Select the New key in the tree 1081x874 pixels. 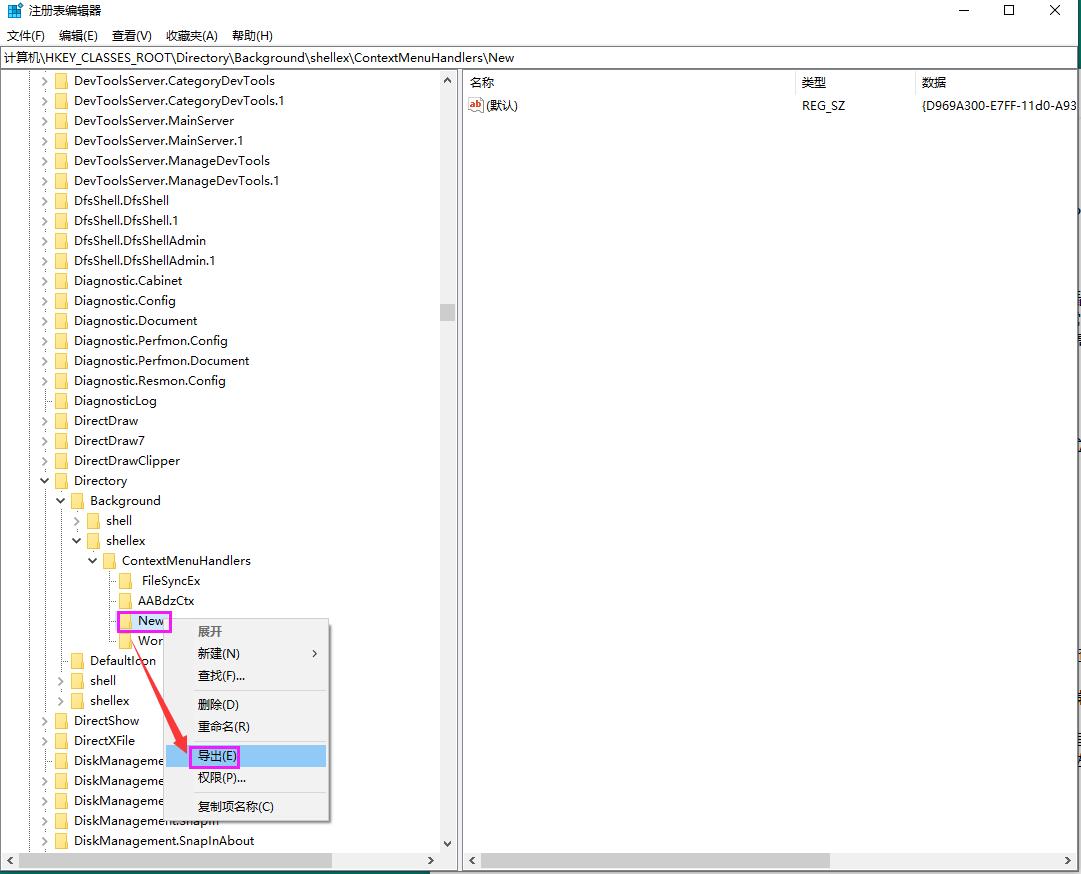[151, 620]
